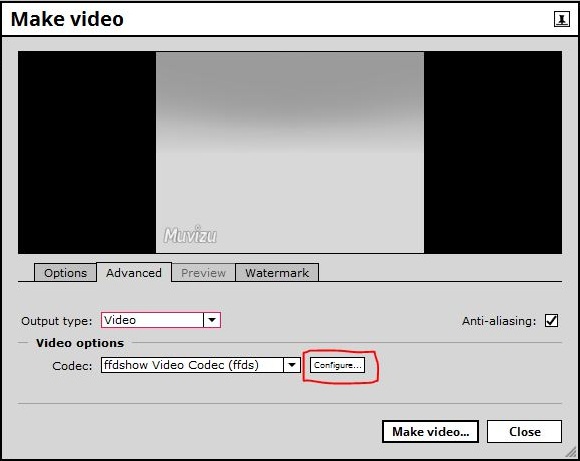Image resolution: width=580 pixels, height=461 pixels.
Task: Switch to the Options tab
Action: point(65,273)
